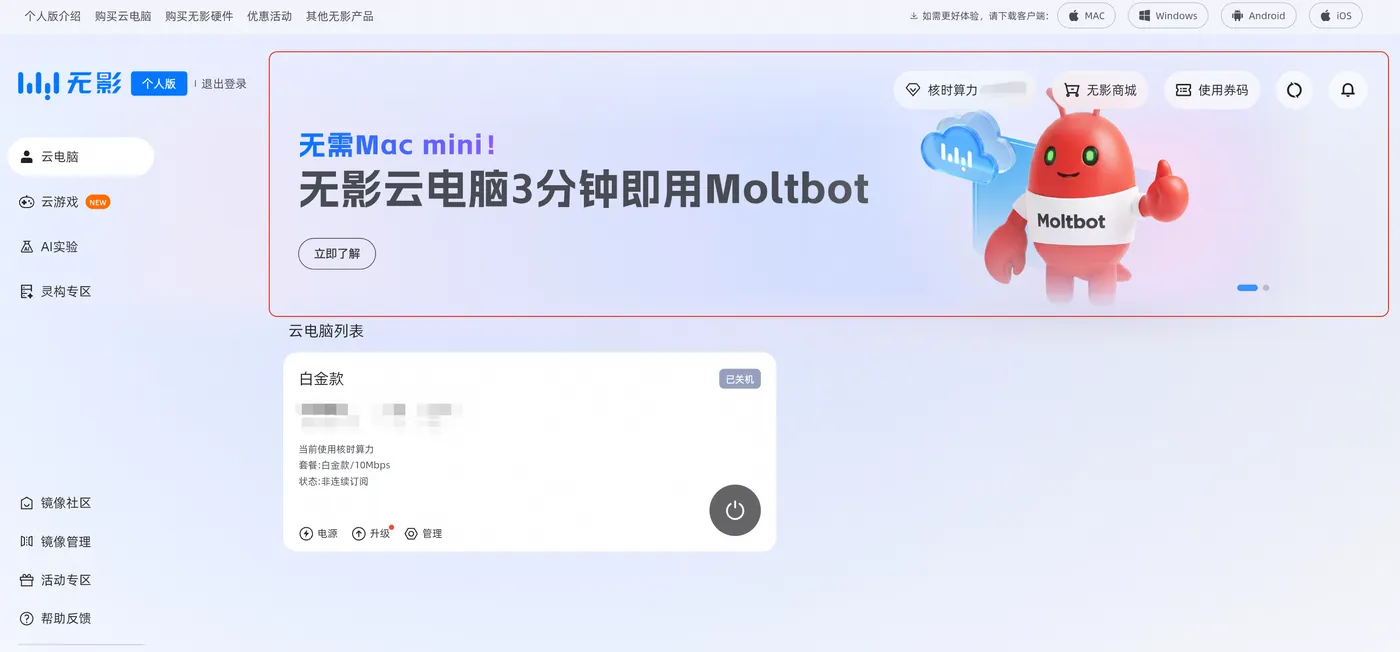Click 退出登录 logout link
1400x652 pixels.
point(224,84)
